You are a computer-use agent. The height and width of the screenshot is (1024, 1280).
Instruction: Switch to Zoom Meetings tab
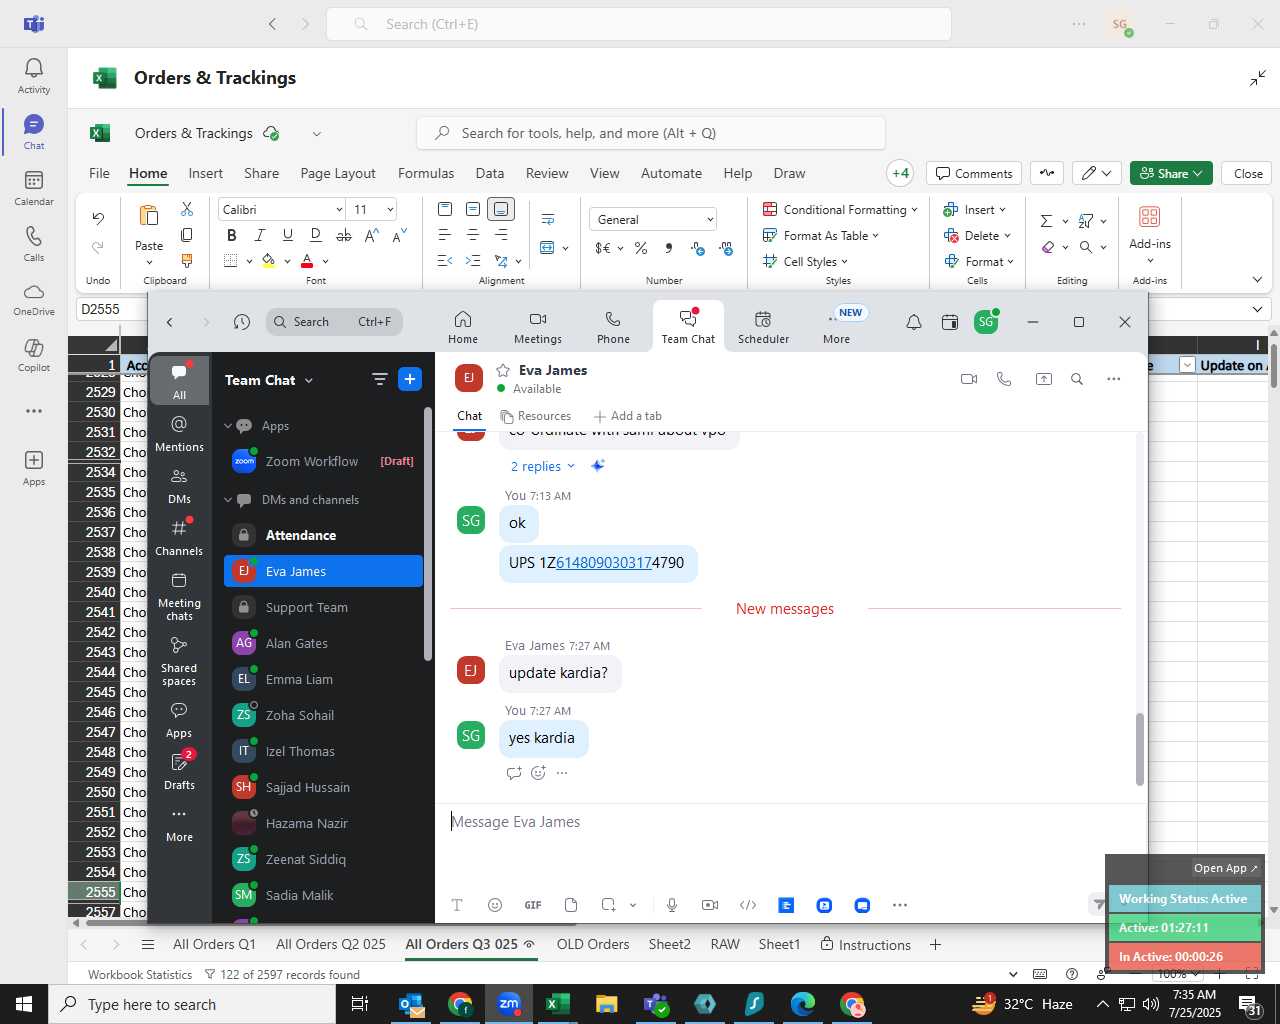pyautogui.click(x=538, y=327)
